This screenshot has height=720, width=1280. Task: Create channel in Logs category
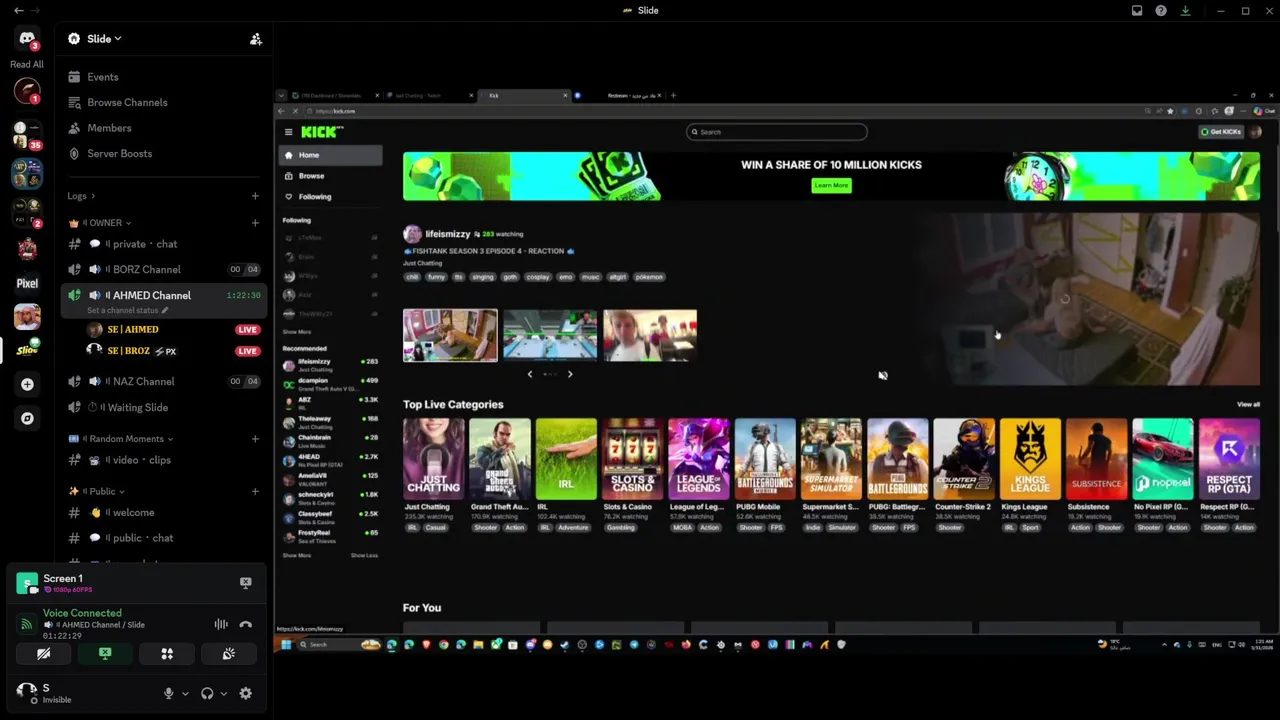pyautogui.click(x=255, y=196)
